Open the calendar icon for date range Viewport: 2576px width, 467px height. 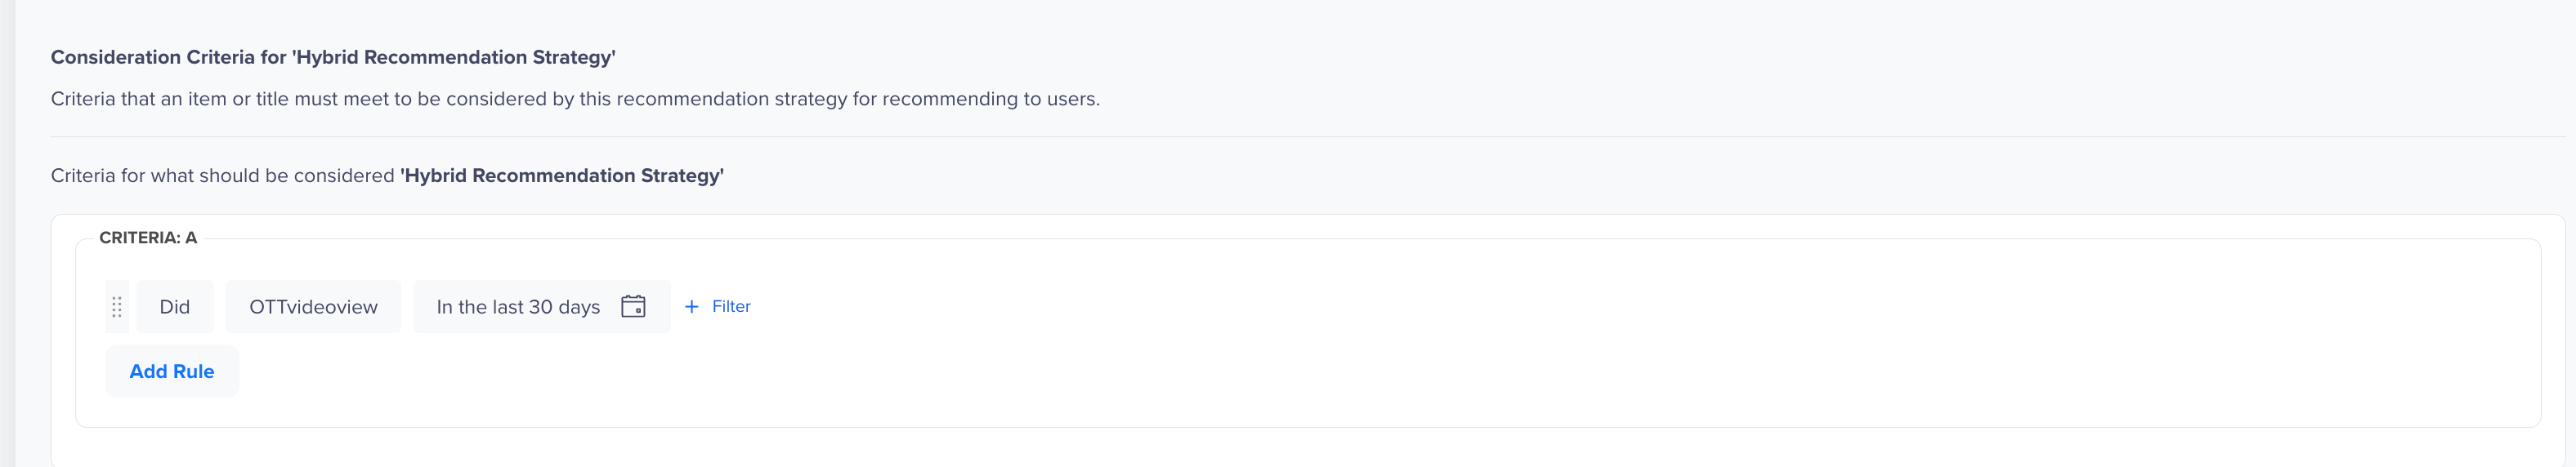coord(633,306)
